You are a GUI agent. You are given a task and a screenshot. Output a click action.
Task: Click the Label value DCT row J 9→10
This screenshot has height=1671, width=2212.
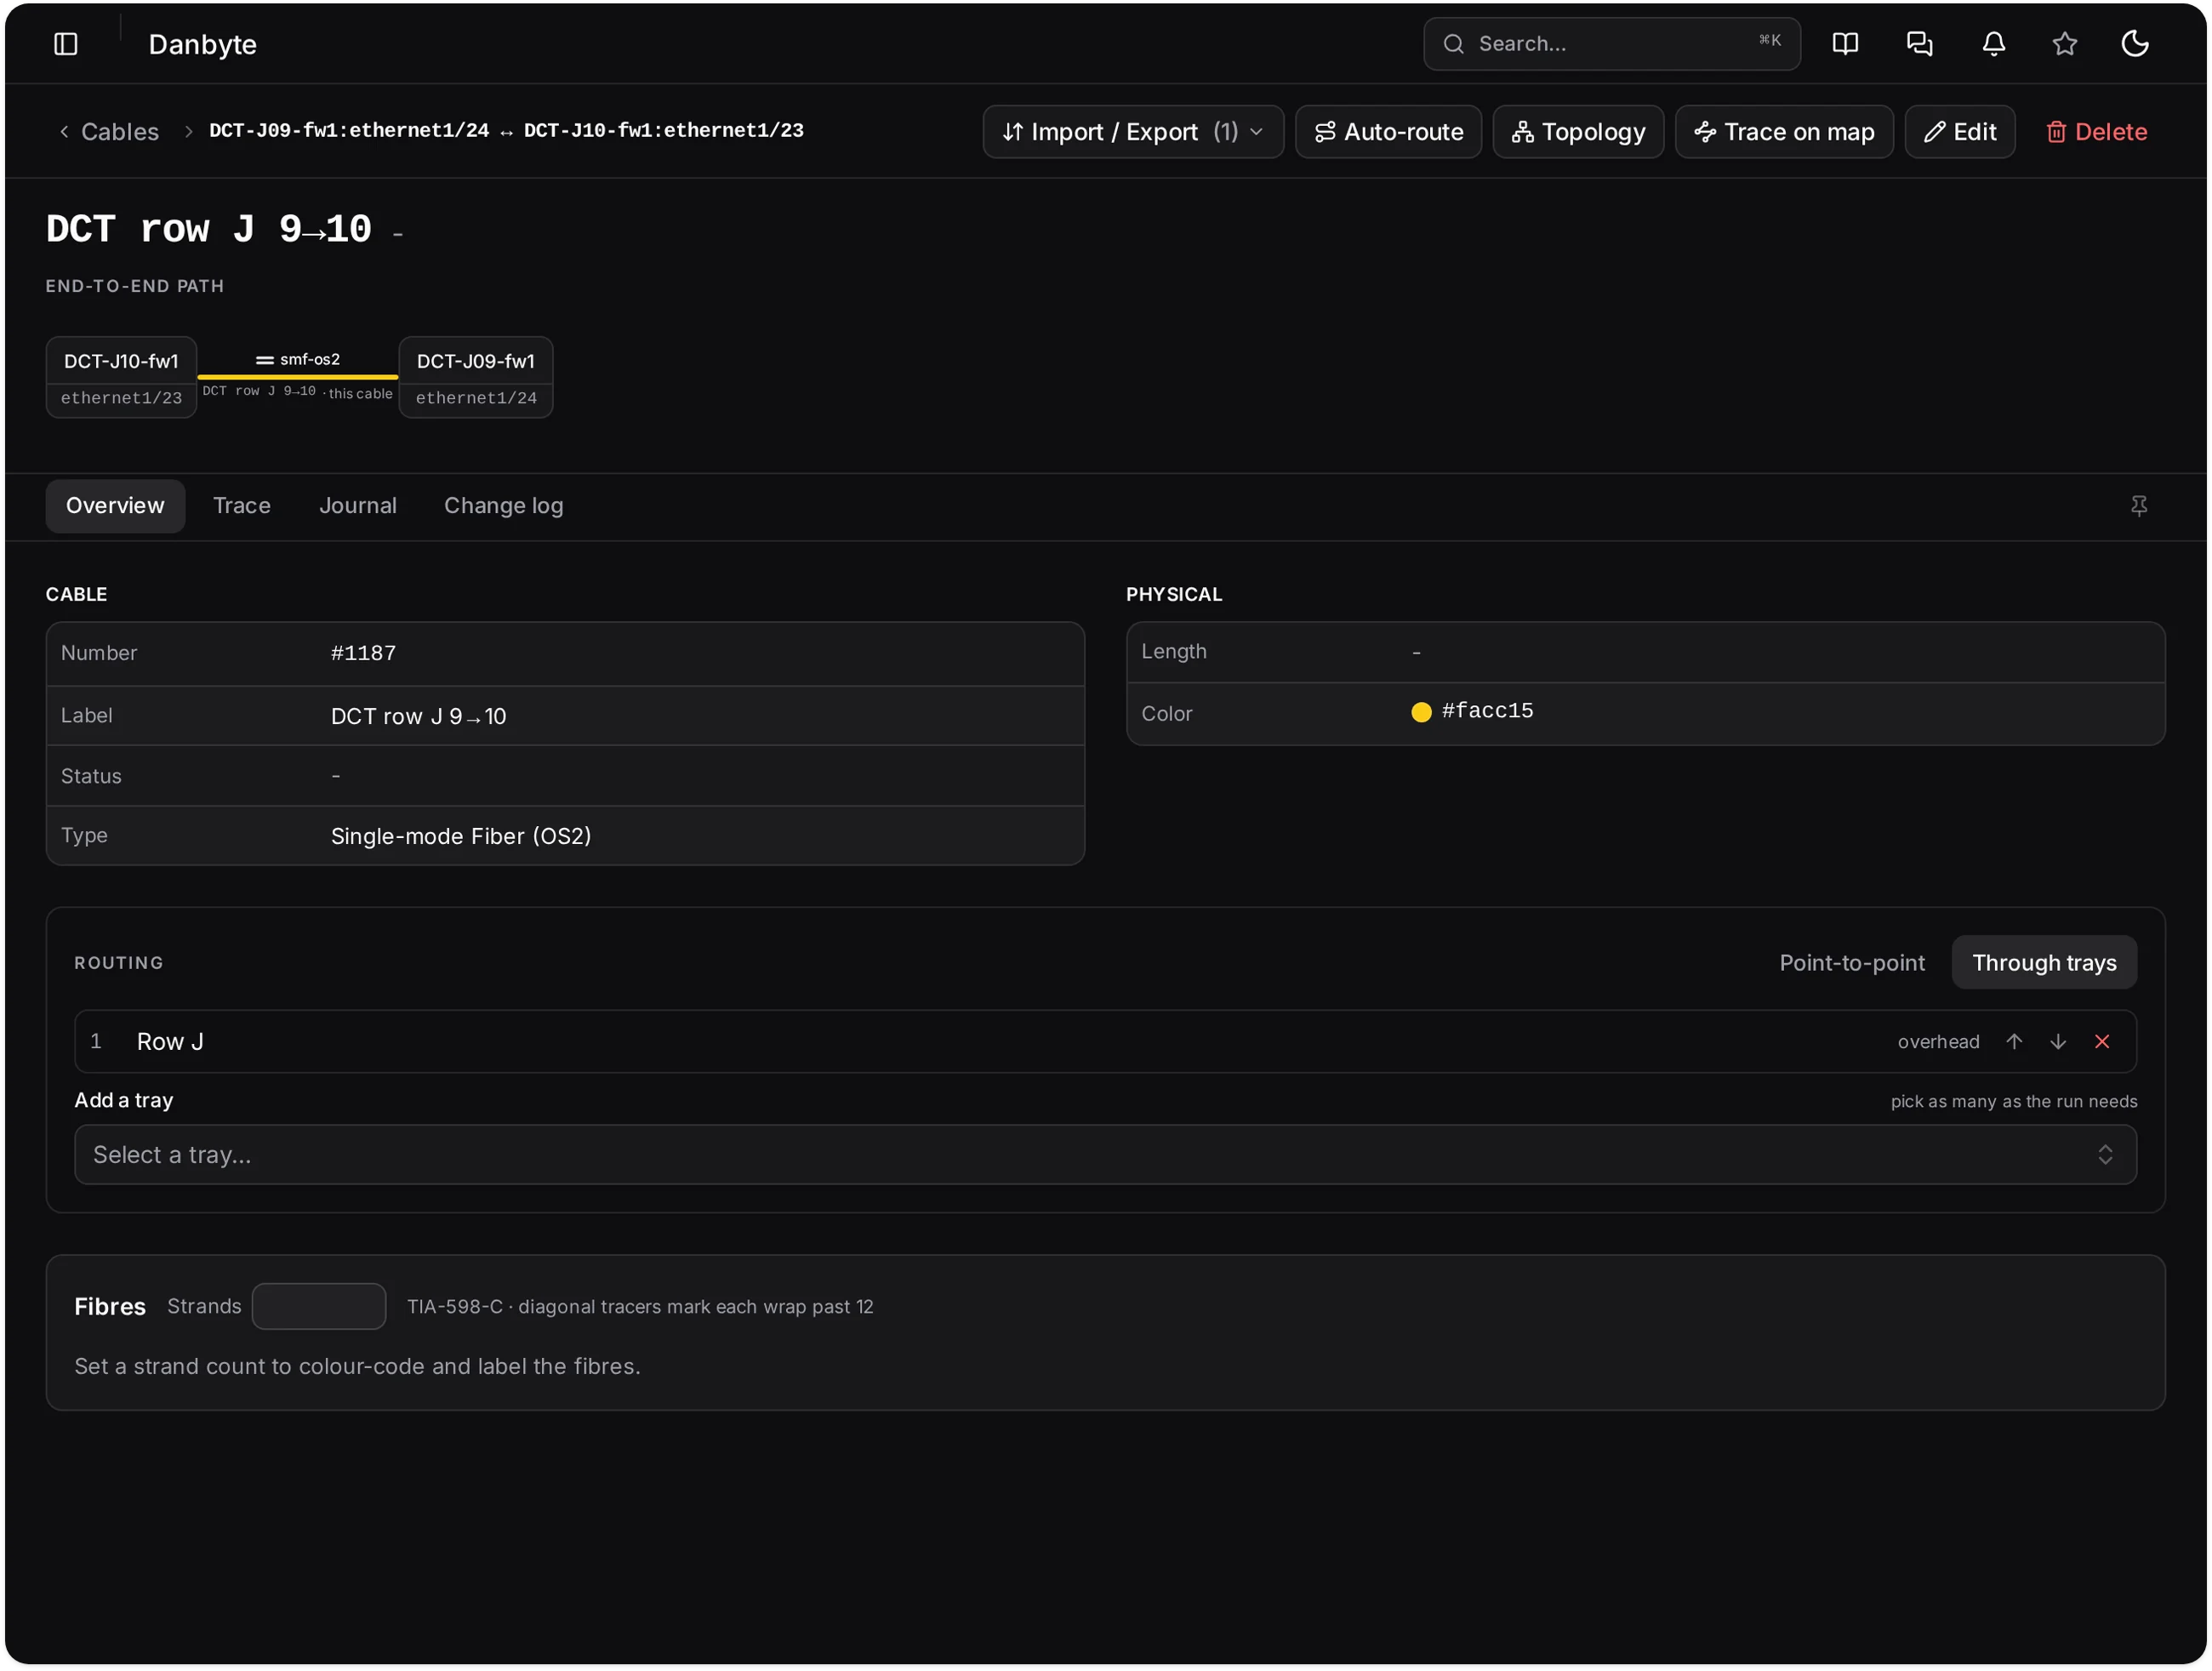(418, 716)
